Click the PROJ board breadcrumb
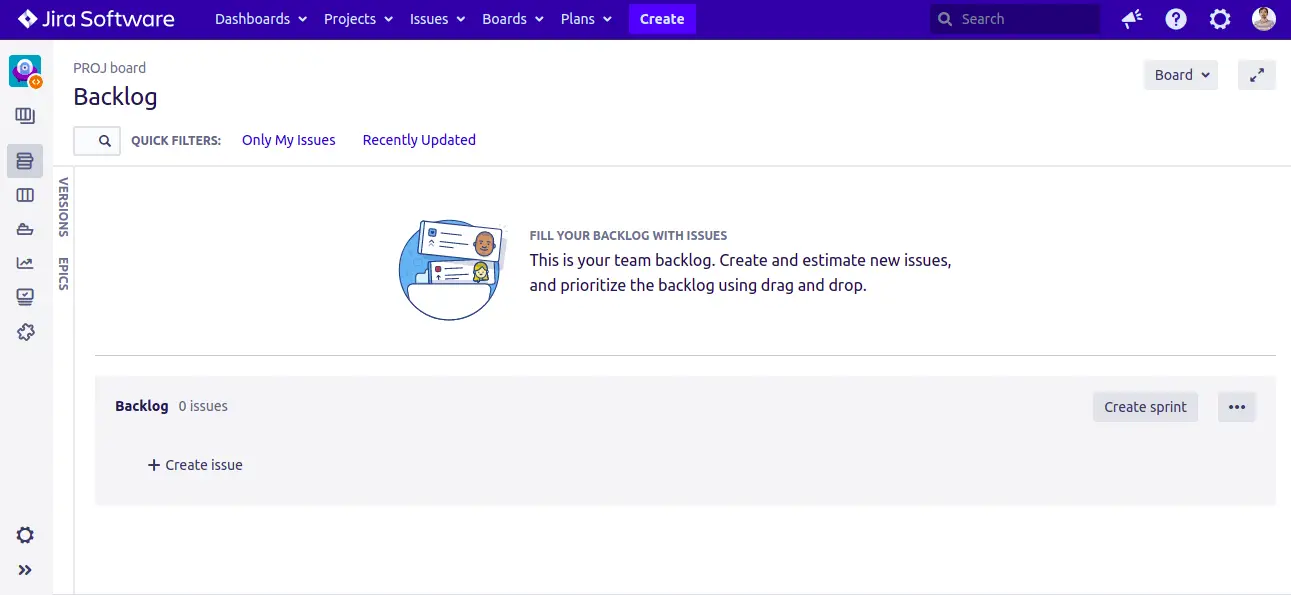Image resolution: width=1291 pixels, height=595 pixels. [x=109, y=68]
